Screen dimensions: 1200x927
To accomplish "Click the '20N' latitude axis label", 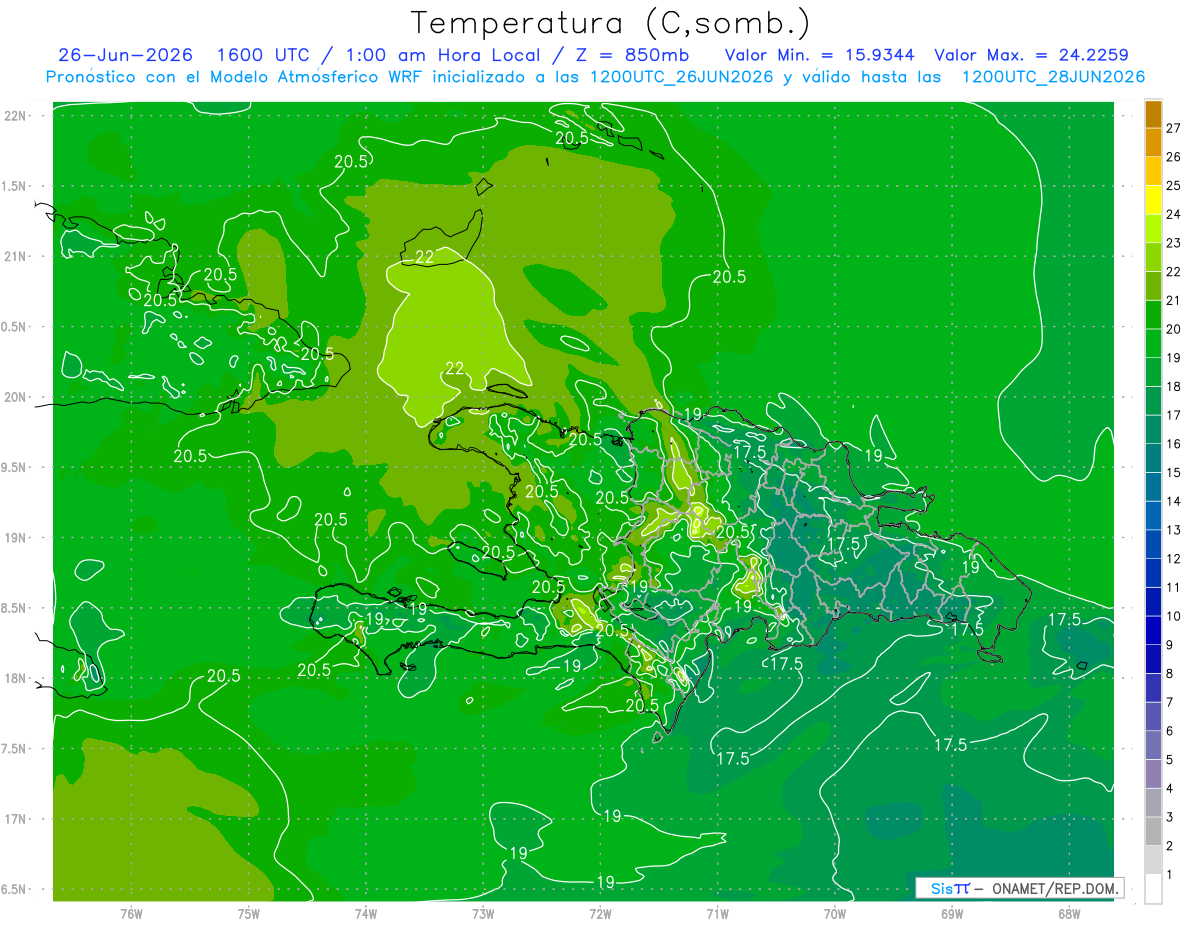I will point(16,397).
